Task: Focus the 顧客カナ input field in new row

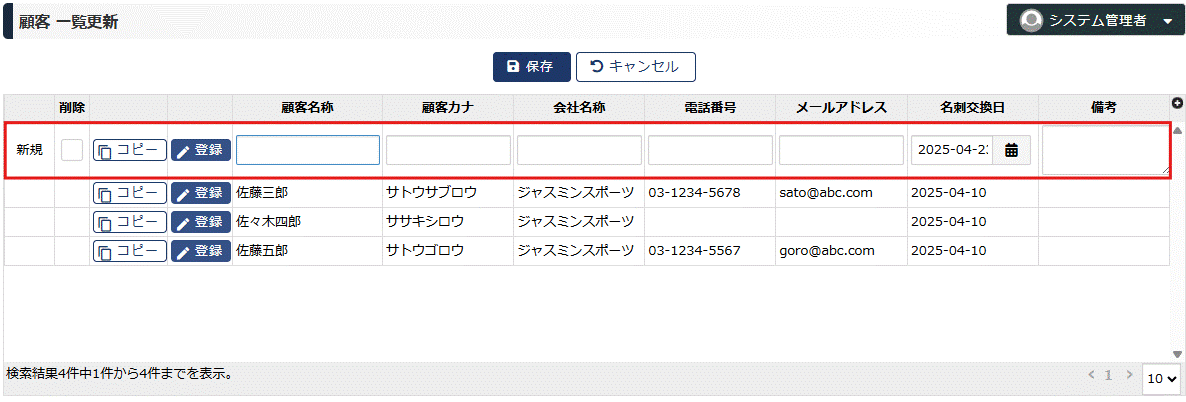Action: pyautogui.click(x=448, y=150)
